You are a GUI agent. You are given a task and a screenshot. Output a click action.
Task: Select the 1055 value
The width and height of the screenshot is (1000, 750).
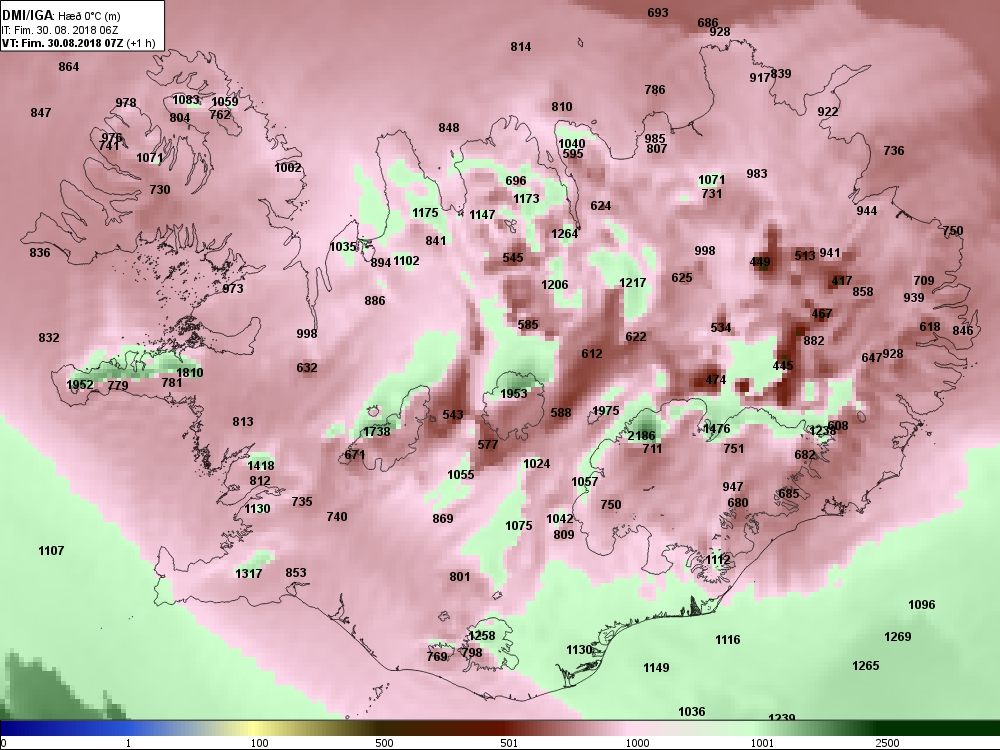point(460,474)
